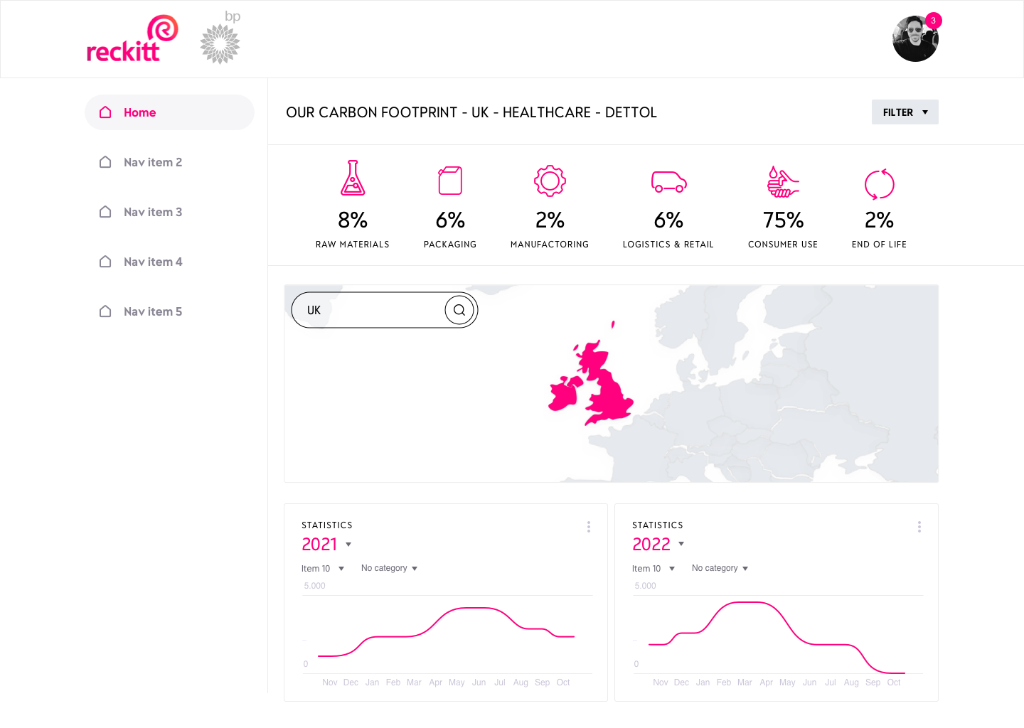Select the Raw Materials flask icon
This screenshot has height=728, width=1024.
coord(353,178)
